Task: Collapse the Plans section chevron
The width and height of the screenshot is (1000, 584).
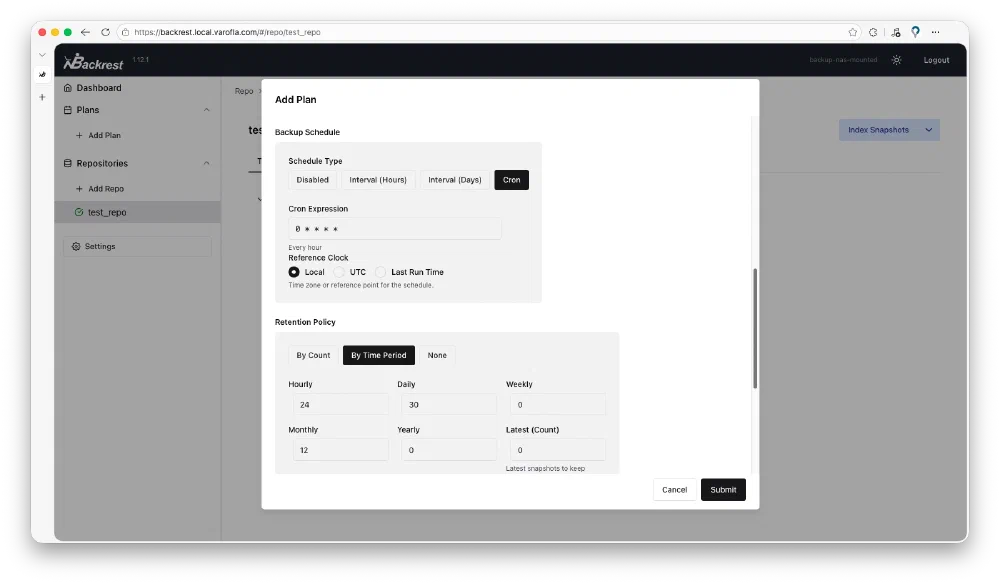Action: (x=207, y=110)
